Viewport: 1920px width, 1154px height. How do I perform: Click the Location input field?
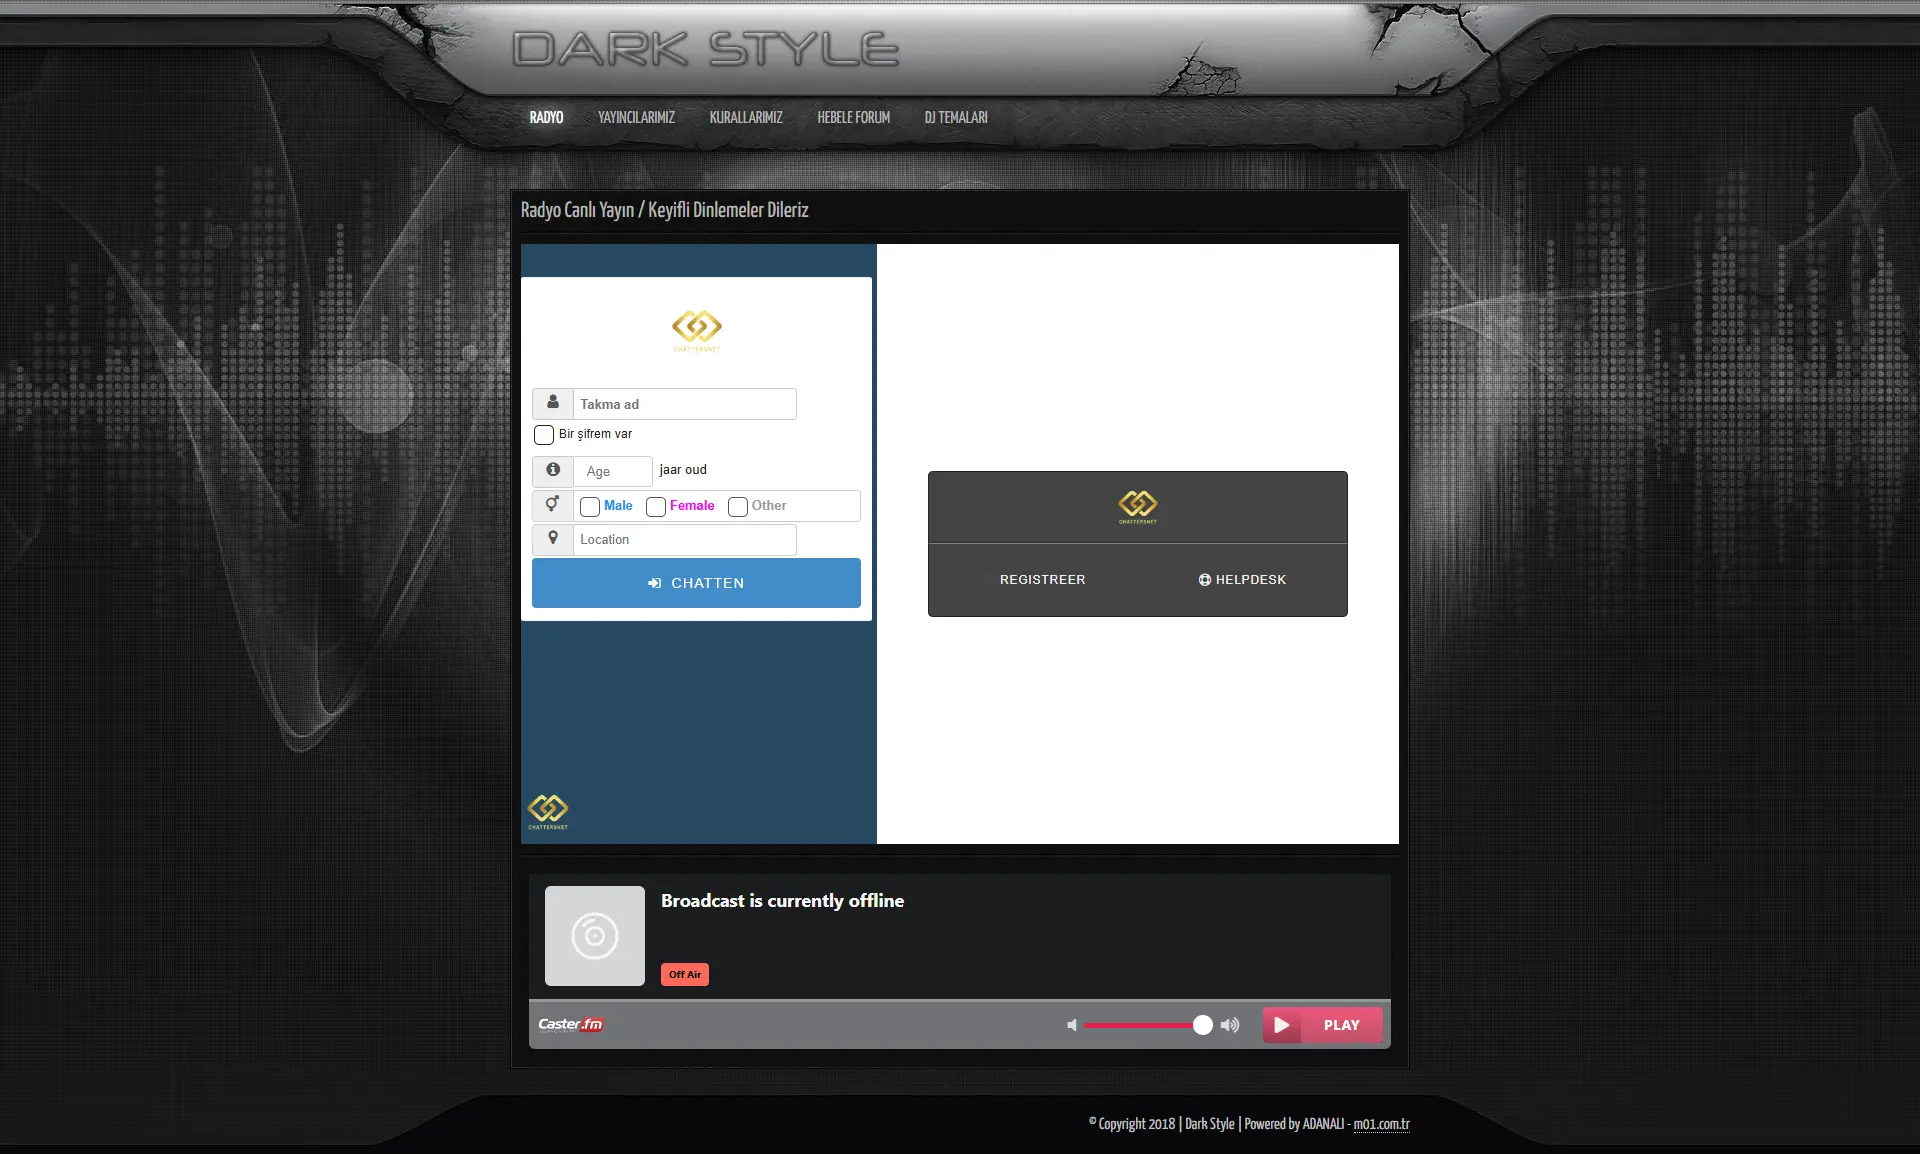point(684,540)
